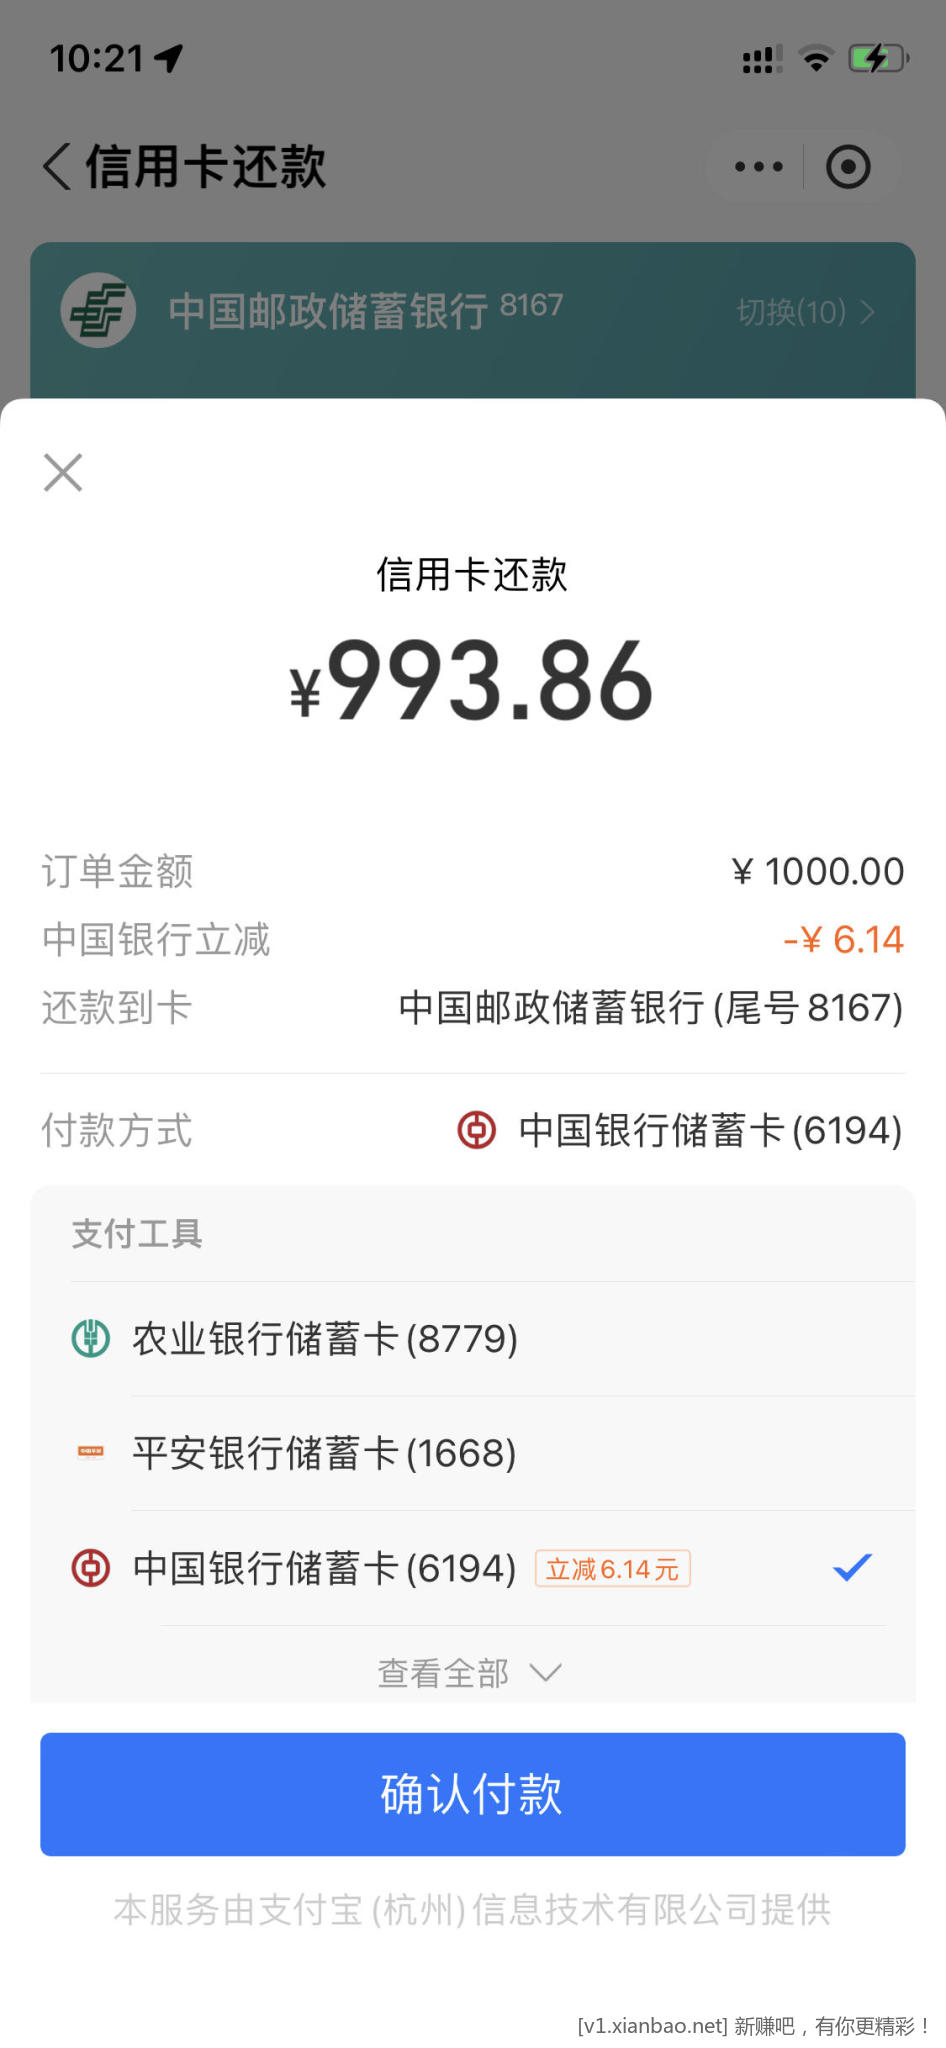
Task: Expand 查看全部 to show all cards
Action: 469,1672
